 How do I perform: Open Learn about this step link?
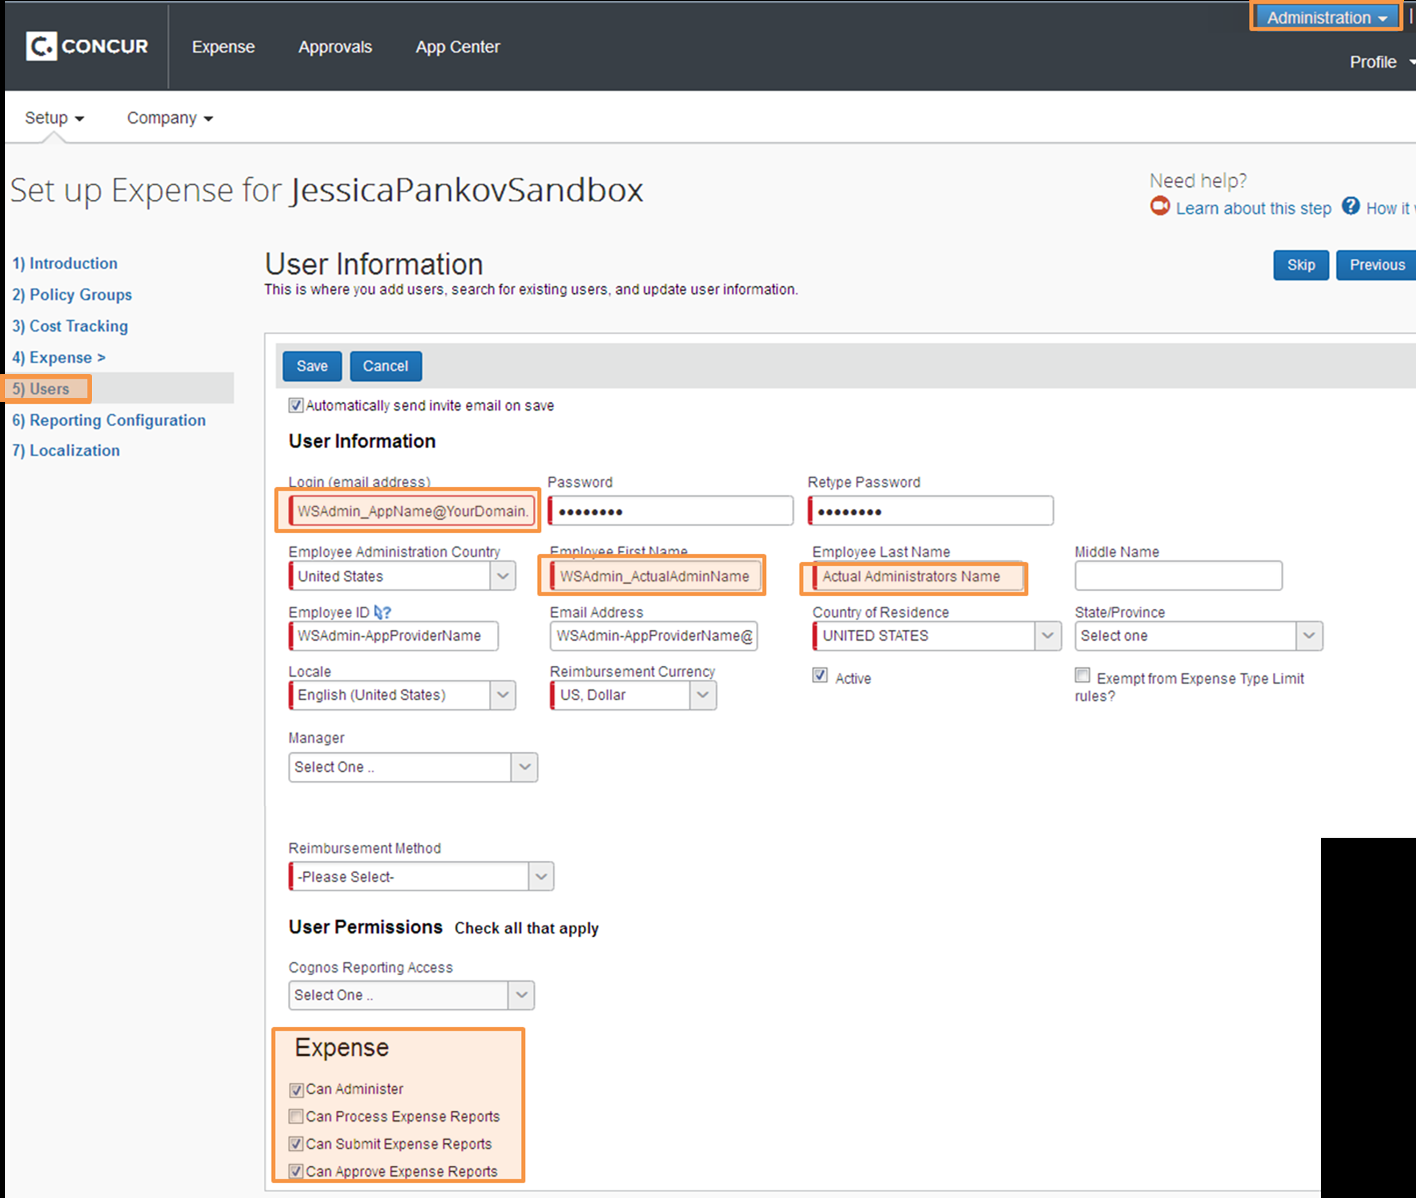[1253, 208]
